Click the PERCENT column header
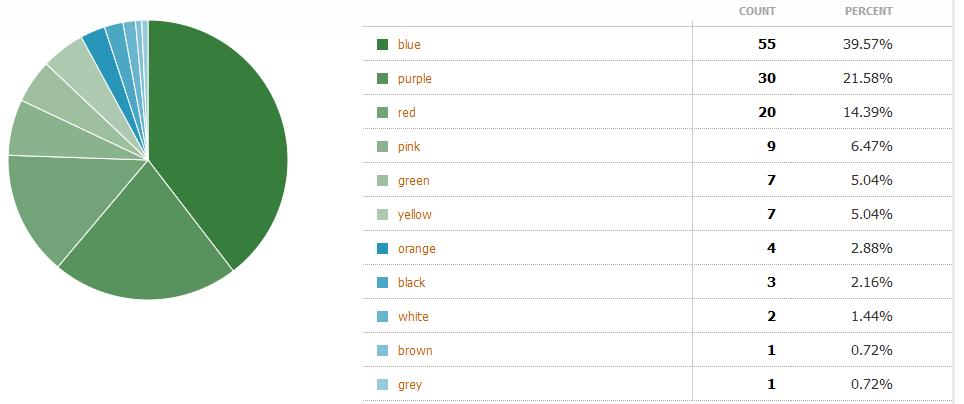The image size is (964, 404). [868, 11]
